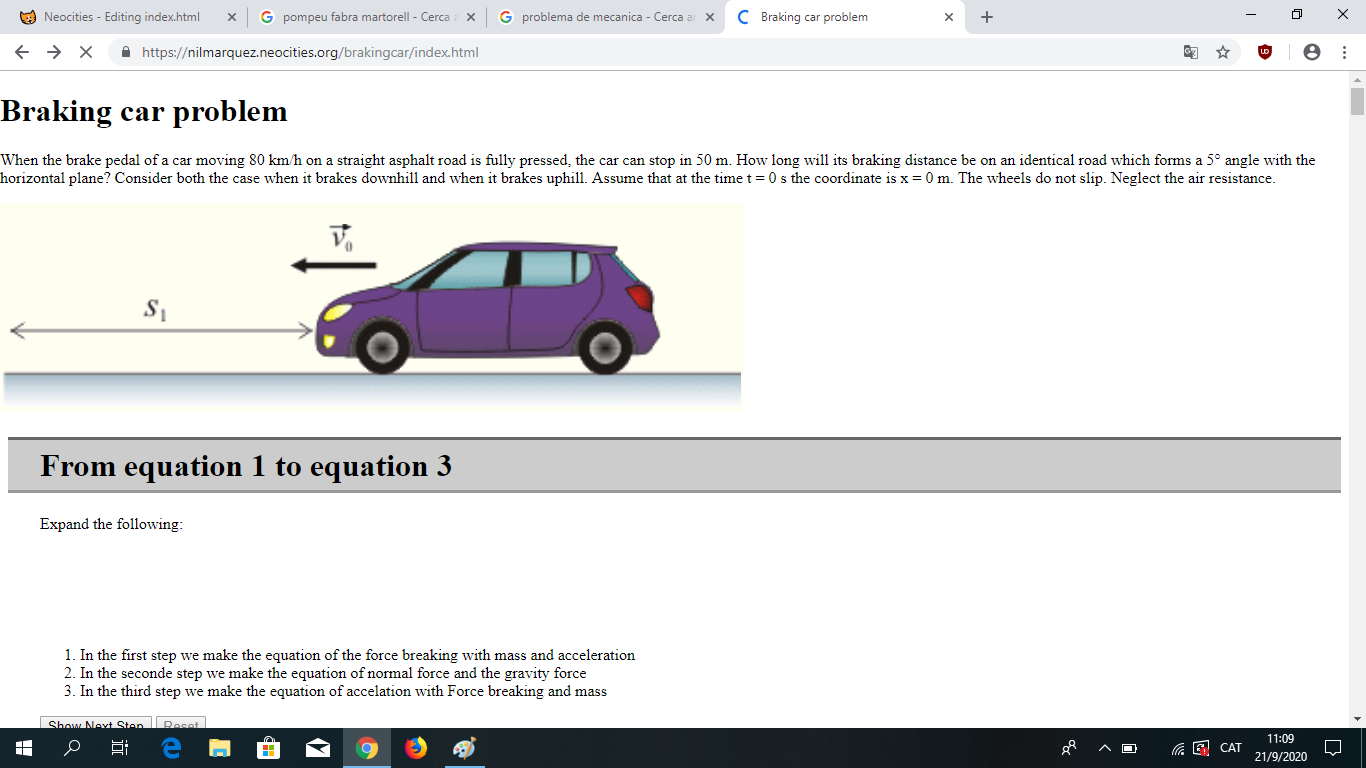Stop loading the page
The height and width of the screenshot is (768, 1366).
tap(85, 52)
